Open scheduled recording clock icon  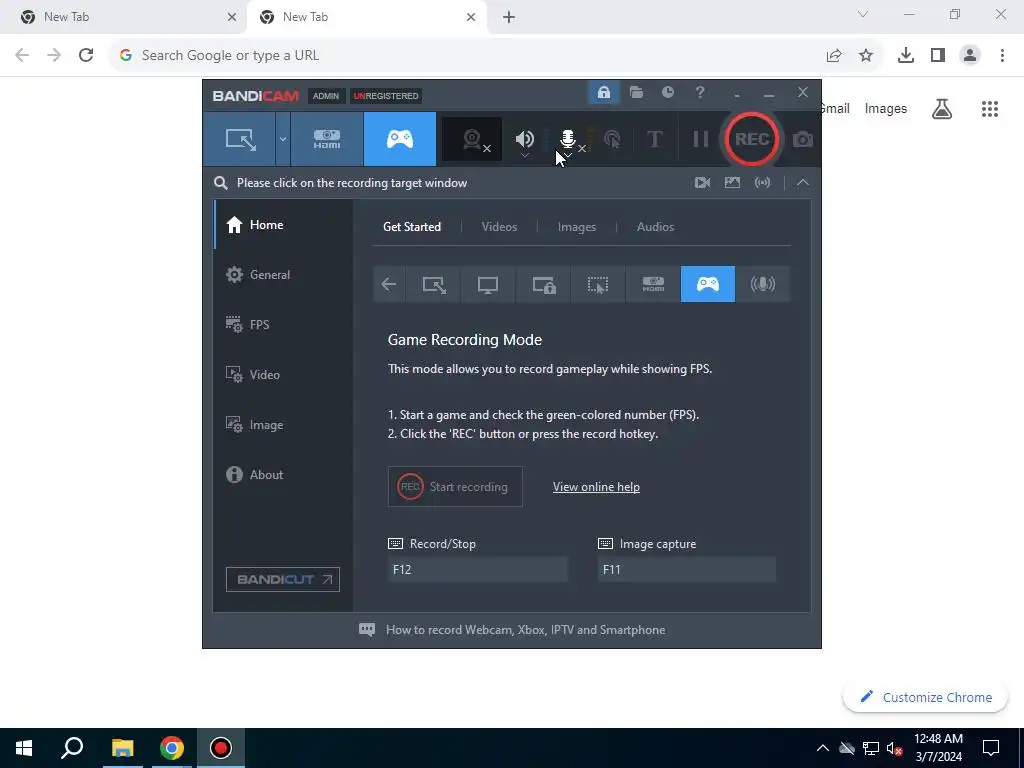click(667, 93)
